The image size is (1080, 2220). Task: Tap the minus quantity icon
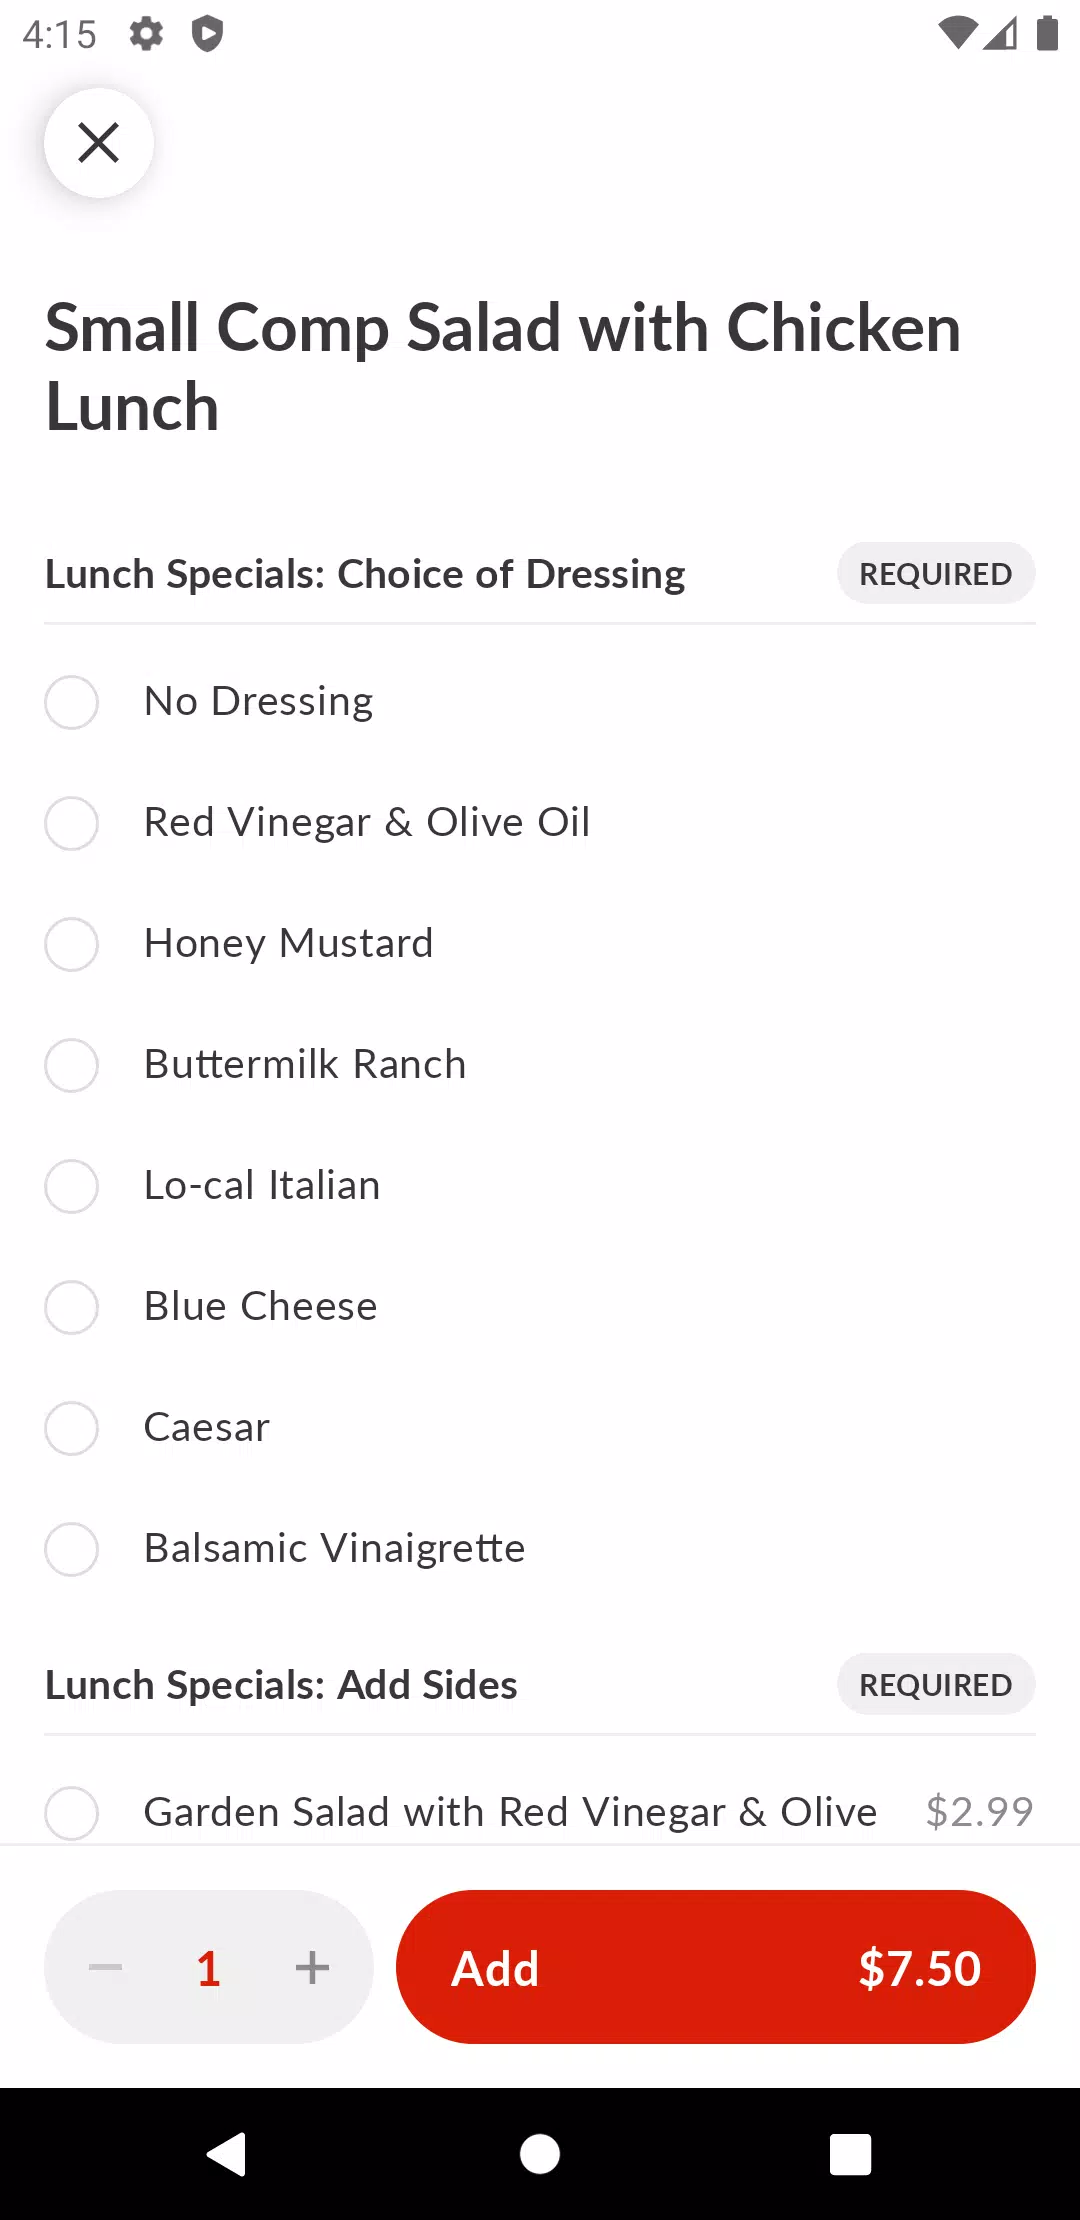[105, 1967]
